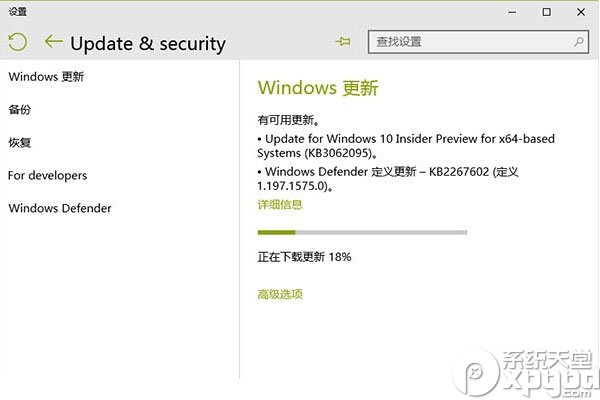Open the 备份 section
This screenshot has width=600, height=400.
(x=20, y=109)
